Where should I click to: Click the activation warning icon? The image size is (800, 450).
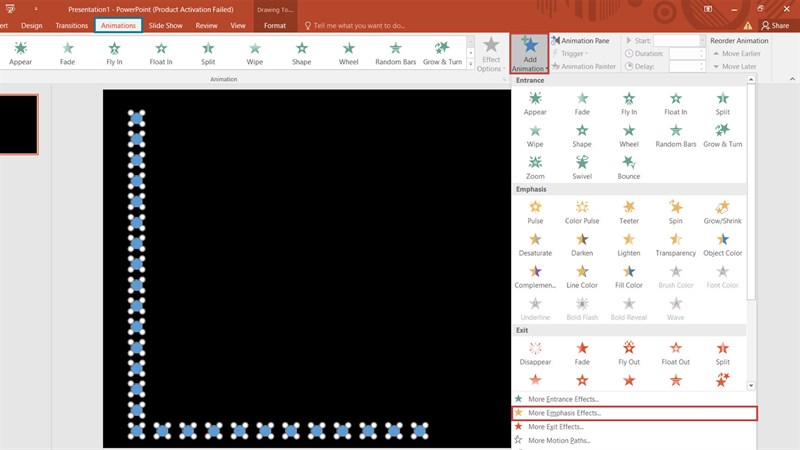coord(747,26)
